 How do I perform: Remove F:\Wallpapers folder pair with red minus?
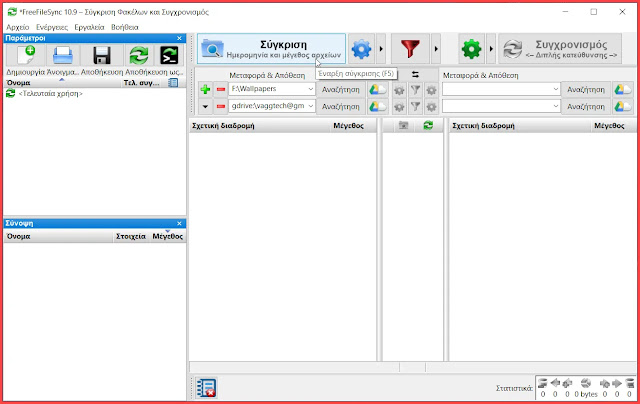221,89
